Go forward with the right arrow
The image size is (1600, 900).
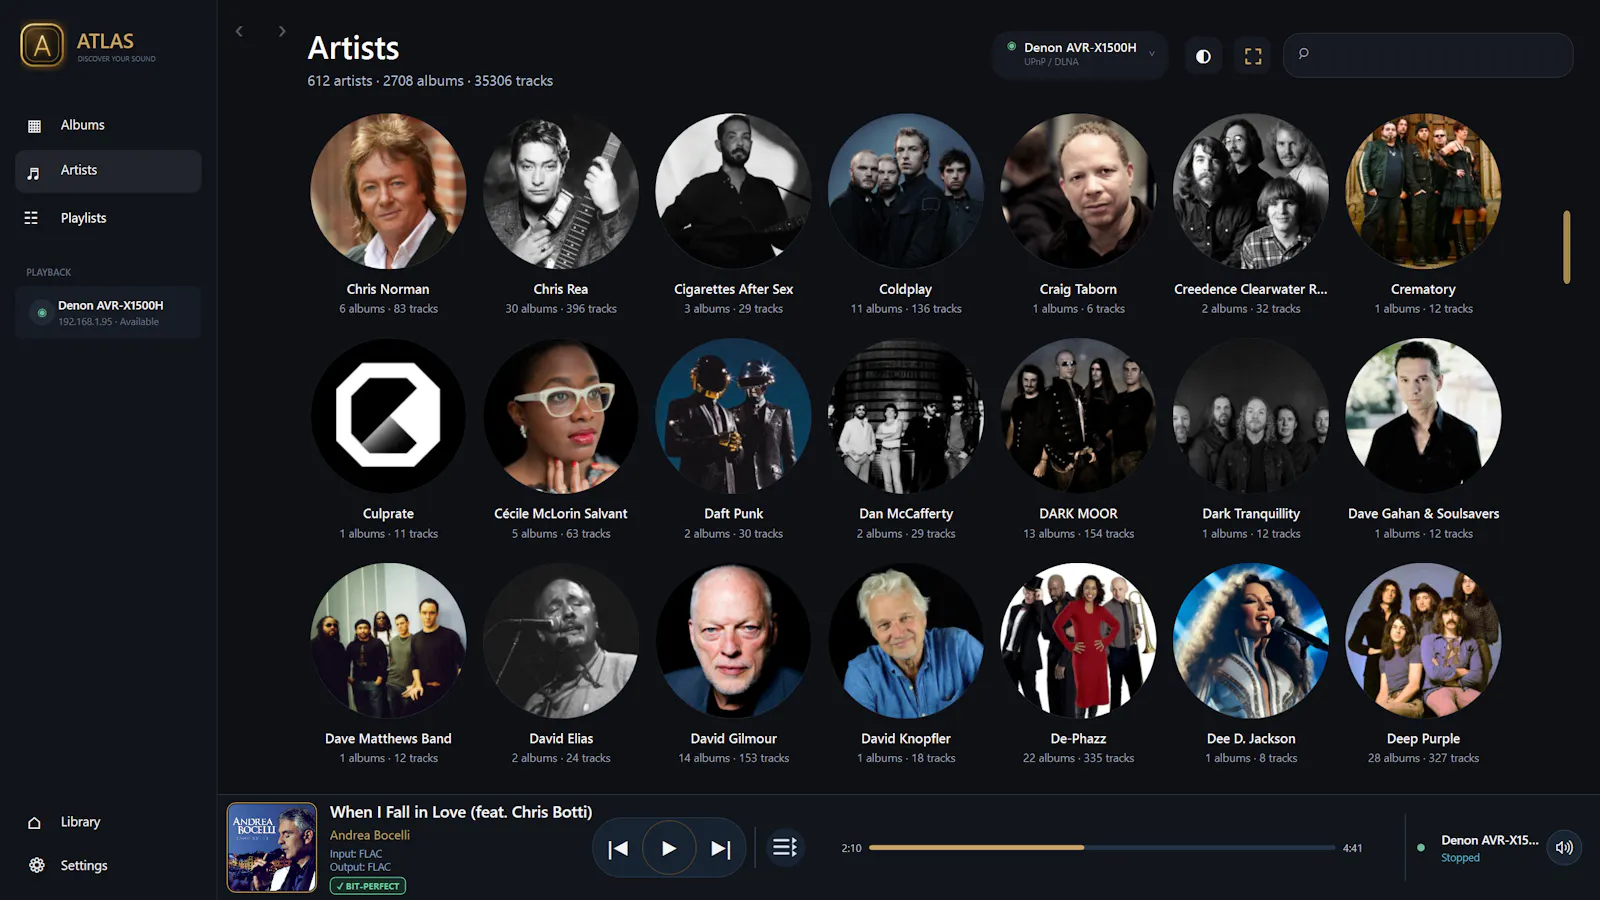click(x=282, y=31)
